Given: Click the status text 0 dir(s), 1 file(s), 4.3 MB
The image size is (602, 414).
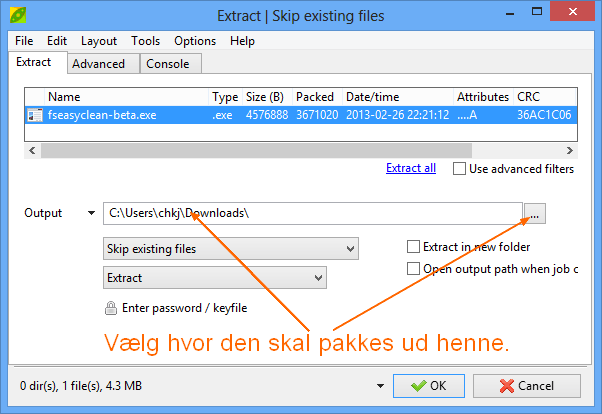Looking at the screenshot, I should (x=81, y=386).
